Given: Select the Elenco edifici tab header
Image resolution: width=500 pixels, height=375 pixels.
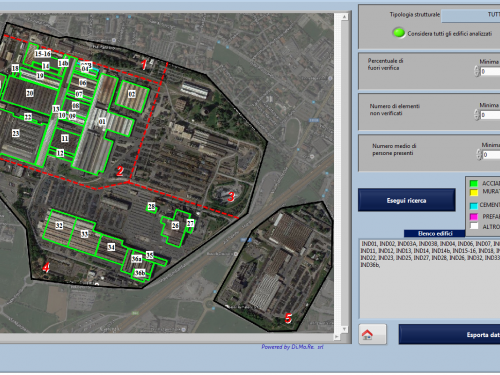Looking at the screenshot, I should [x=435, y=234].
